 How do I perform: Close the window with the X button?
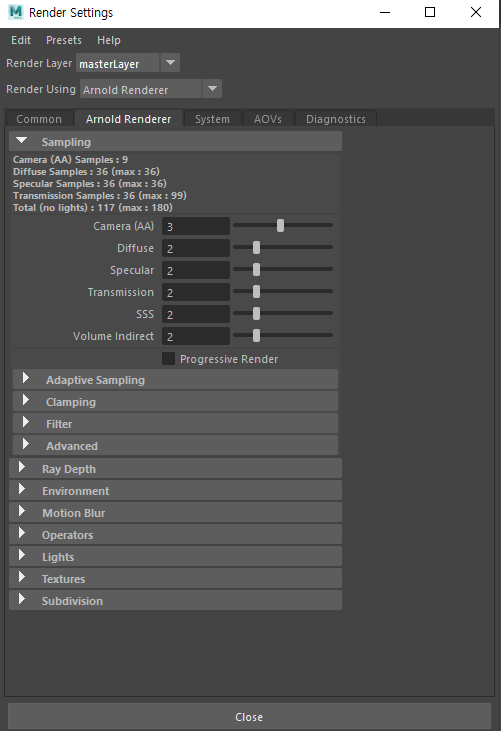point(476,12)
